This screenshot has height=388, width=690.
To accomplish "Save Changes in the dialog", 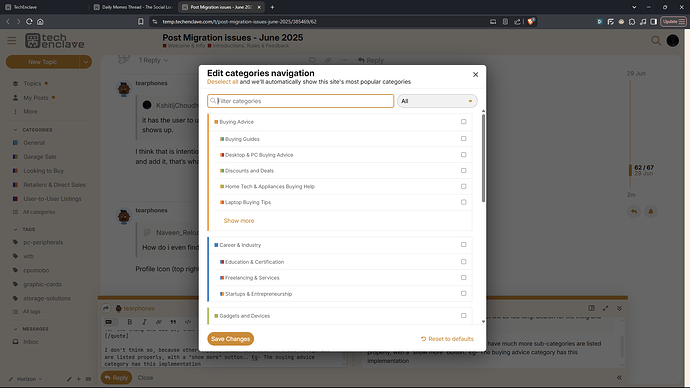I will tap(231, 339).
